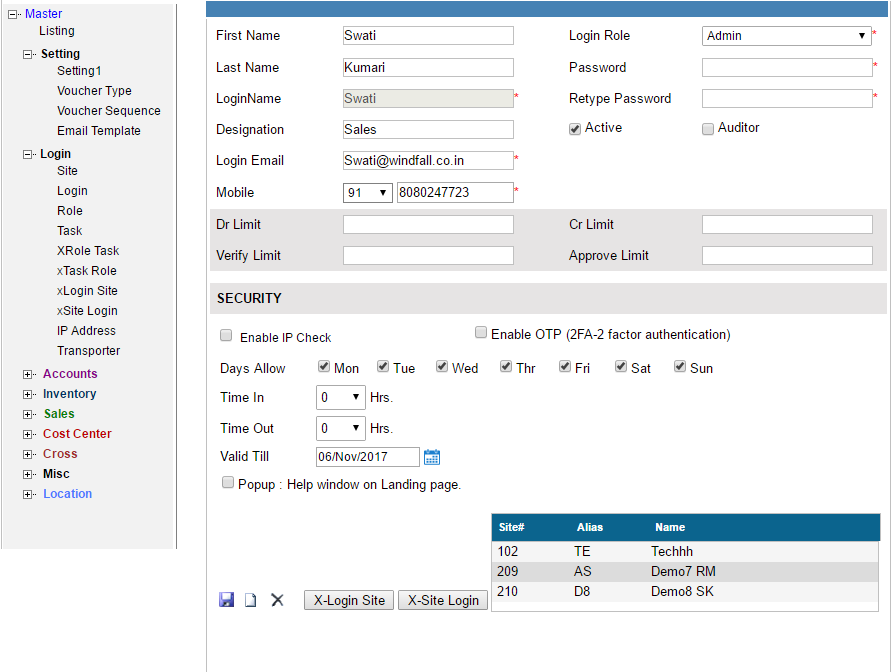The image size is (893, 672).
Task: Enable IP Check checkbox
Action: tap(226, 335)
